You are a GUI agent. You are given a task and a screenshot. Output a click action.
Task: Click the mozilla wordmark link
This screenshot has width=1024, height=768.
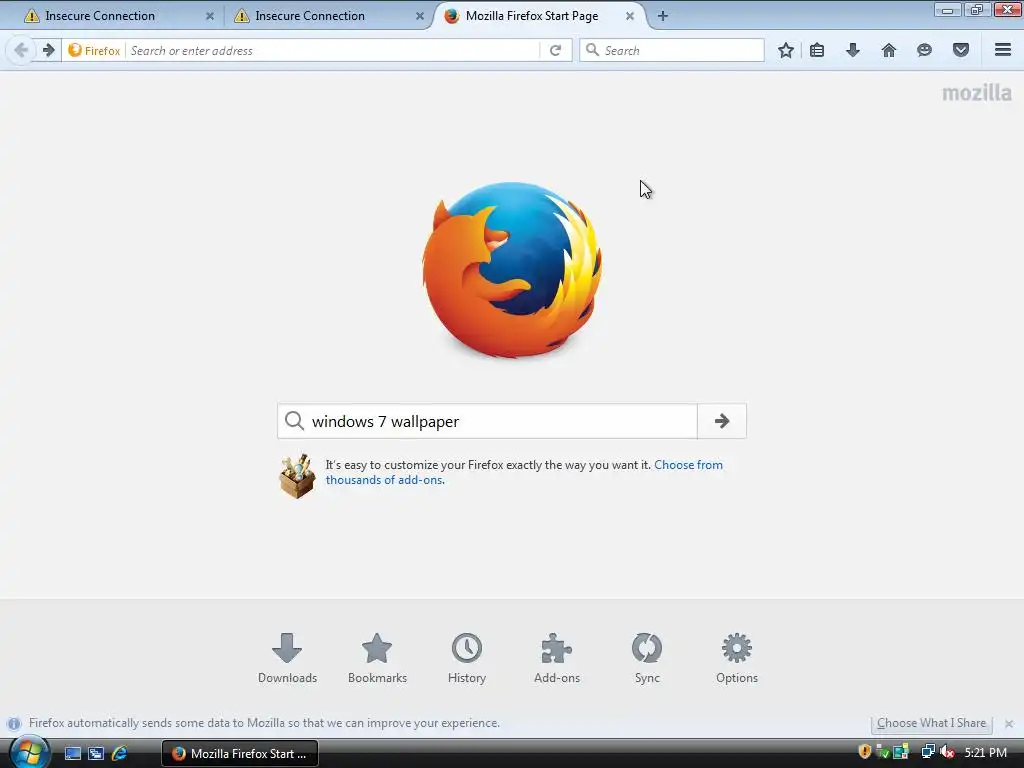[977, 93]
